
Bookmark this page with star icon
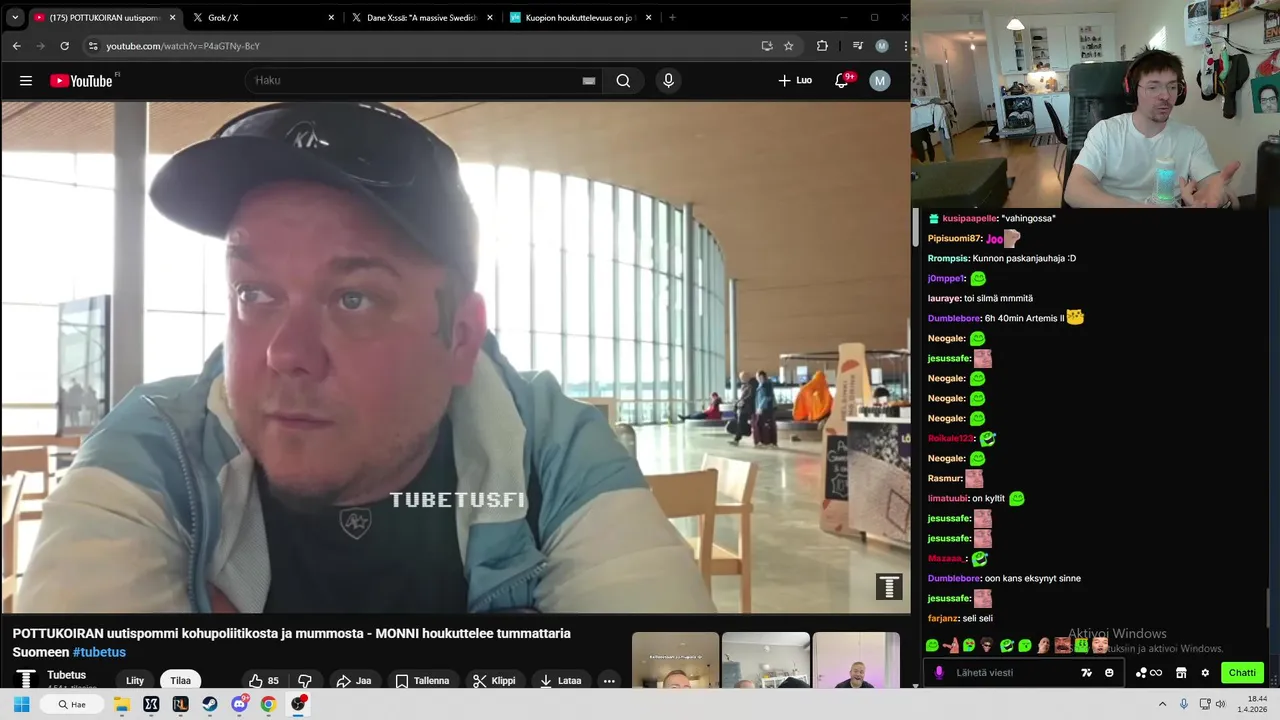point(788,46)
